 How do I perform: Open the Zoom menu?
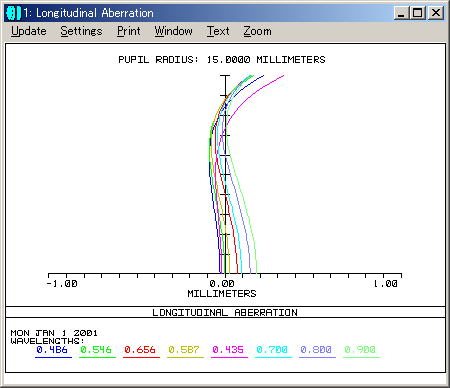coord(257,31)
